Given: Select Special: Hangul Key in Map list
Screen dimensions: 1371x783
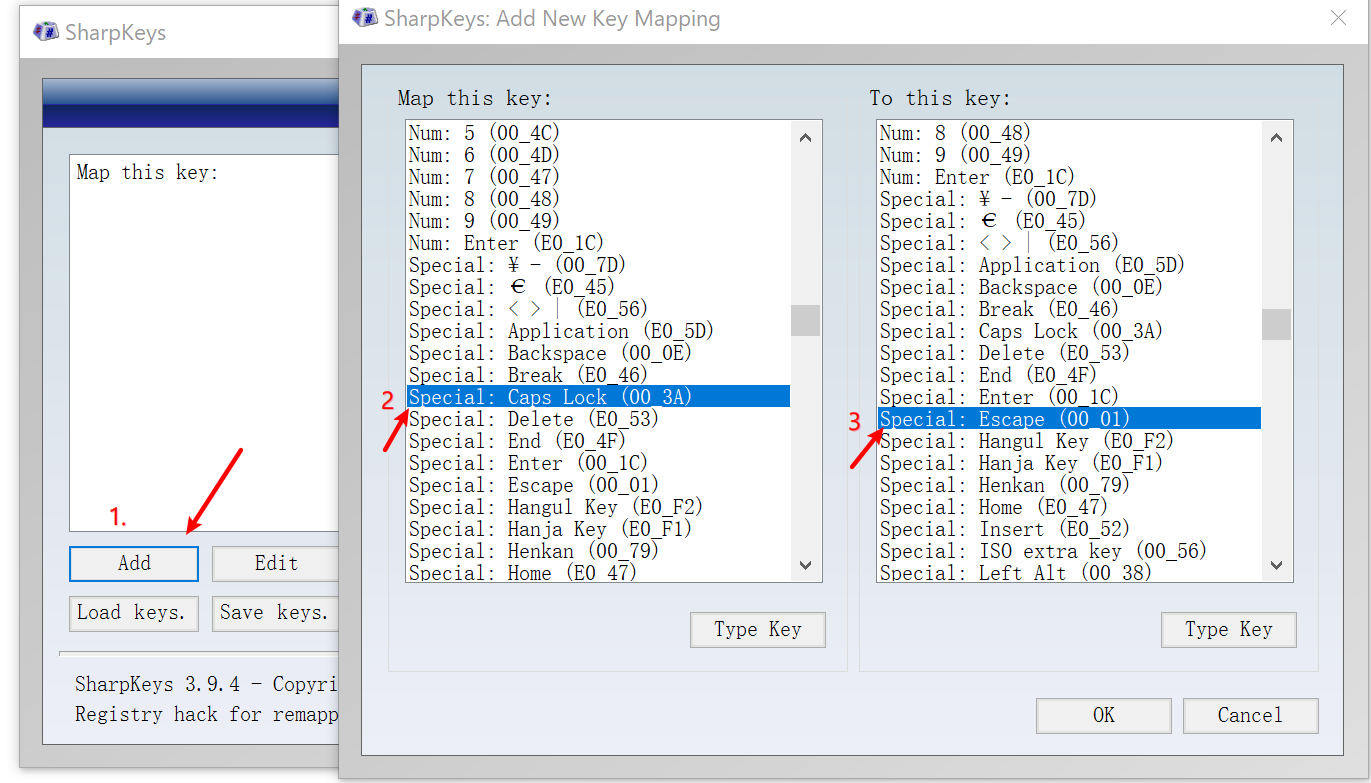Looking at the screenshot, I should [598, 507].
